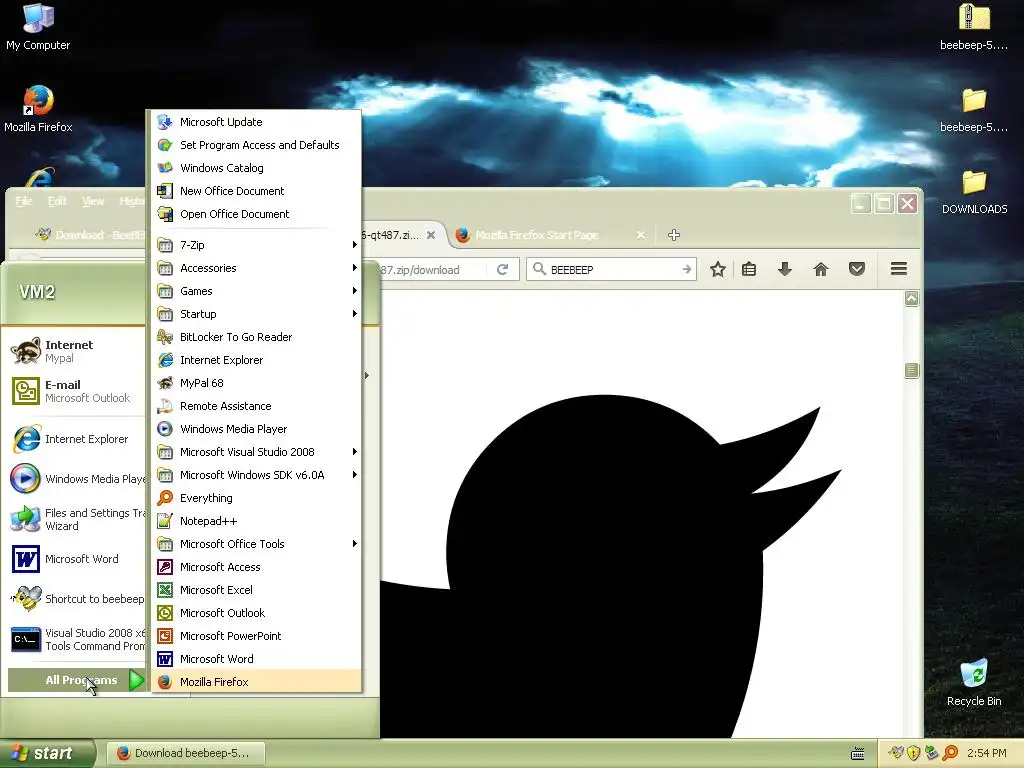The width and height of the screenshot is (1024, 768).
Task: Click the Internet Explorer icon in programs list
Action: (165, 360)
